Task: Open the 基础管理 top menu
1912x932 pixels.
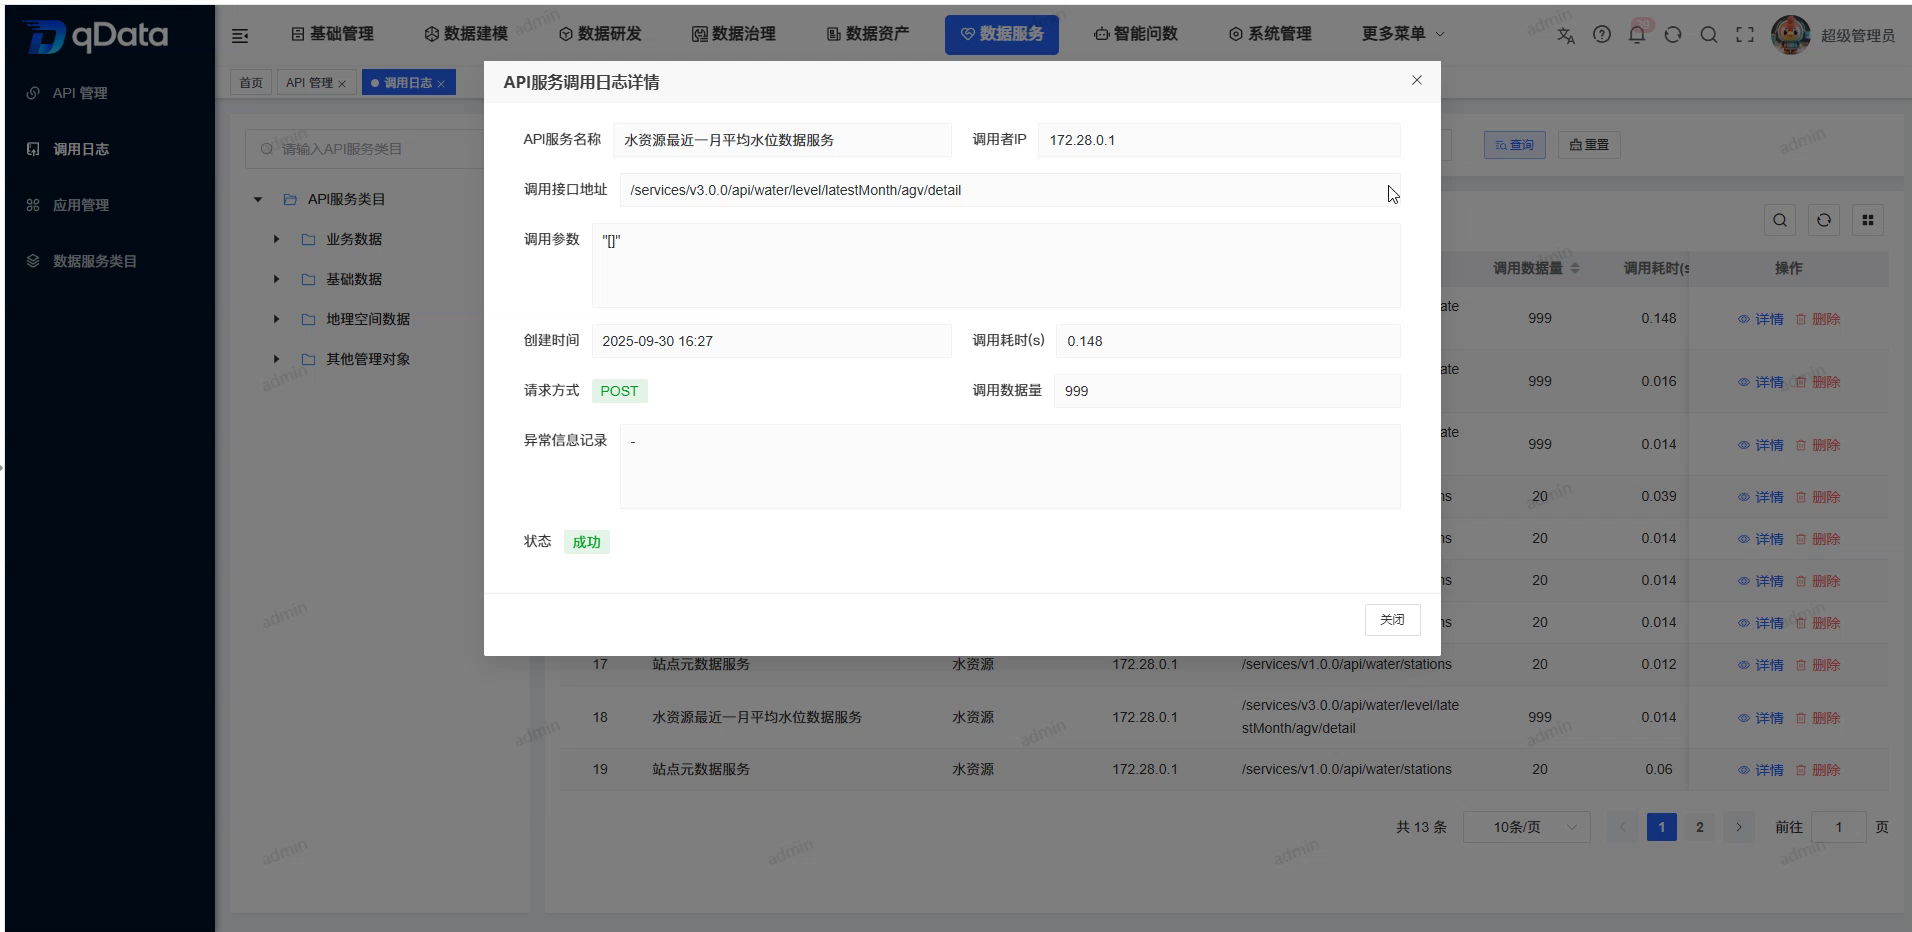Action: 332,34
